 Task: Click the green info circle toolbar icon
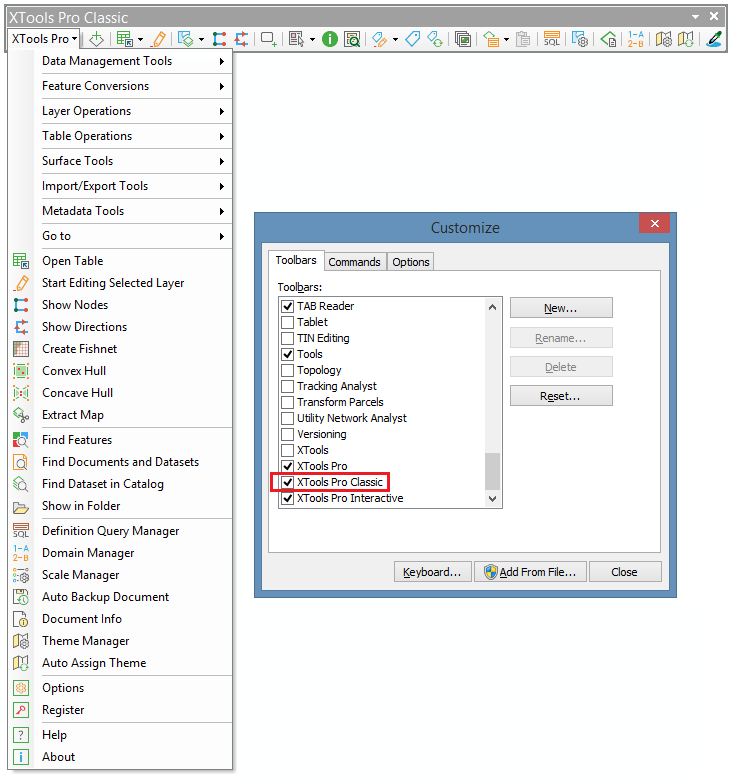tap(329, 39)
